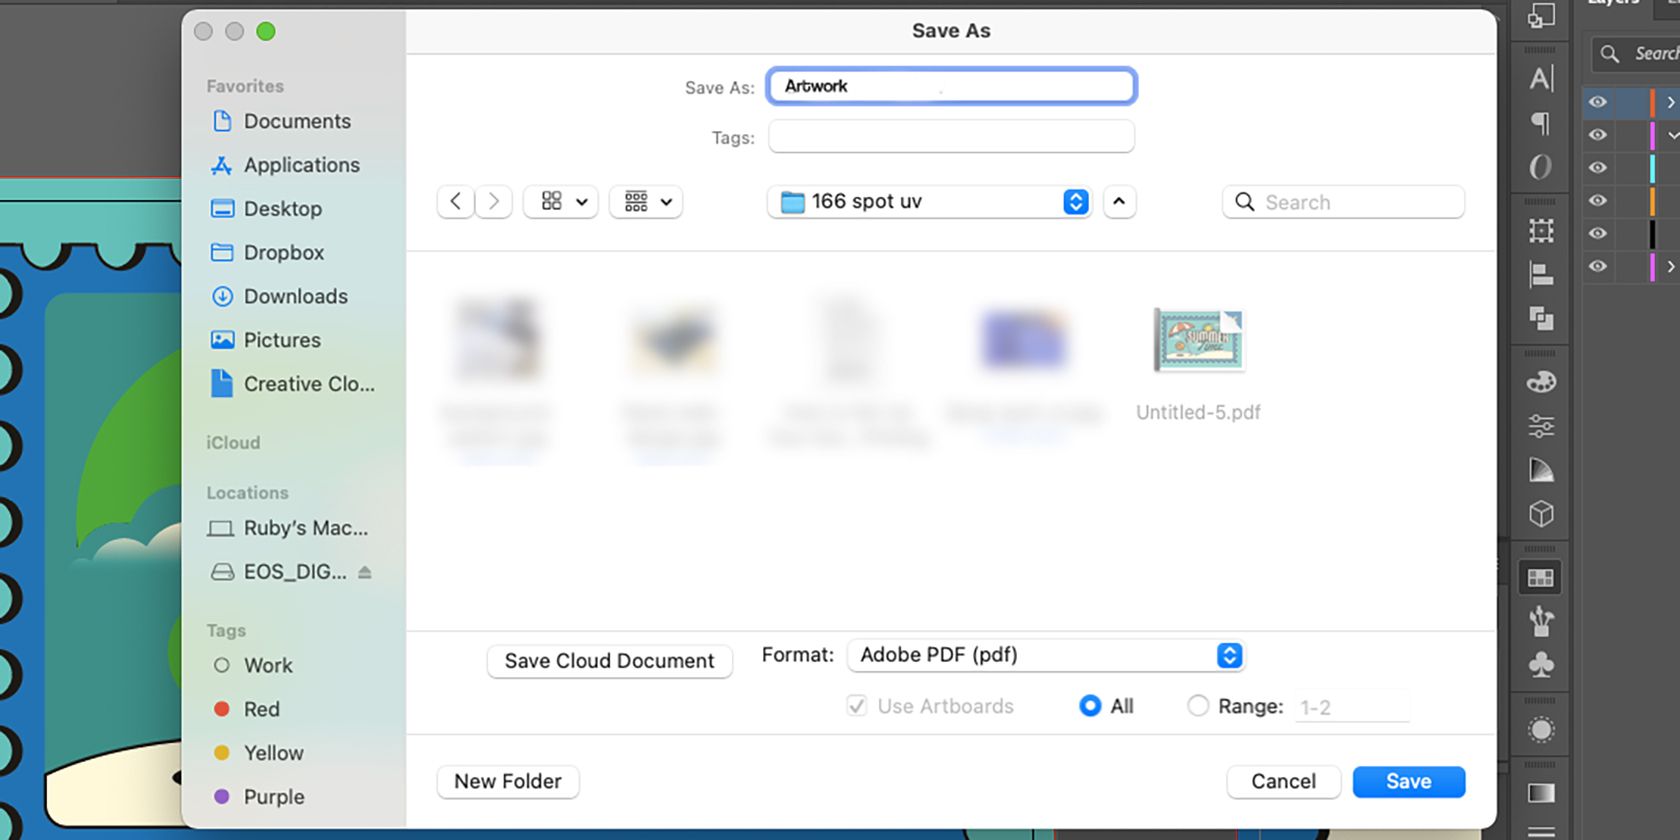
Task: Open the Swatches panel icon
Action: tap(1541, 577)
